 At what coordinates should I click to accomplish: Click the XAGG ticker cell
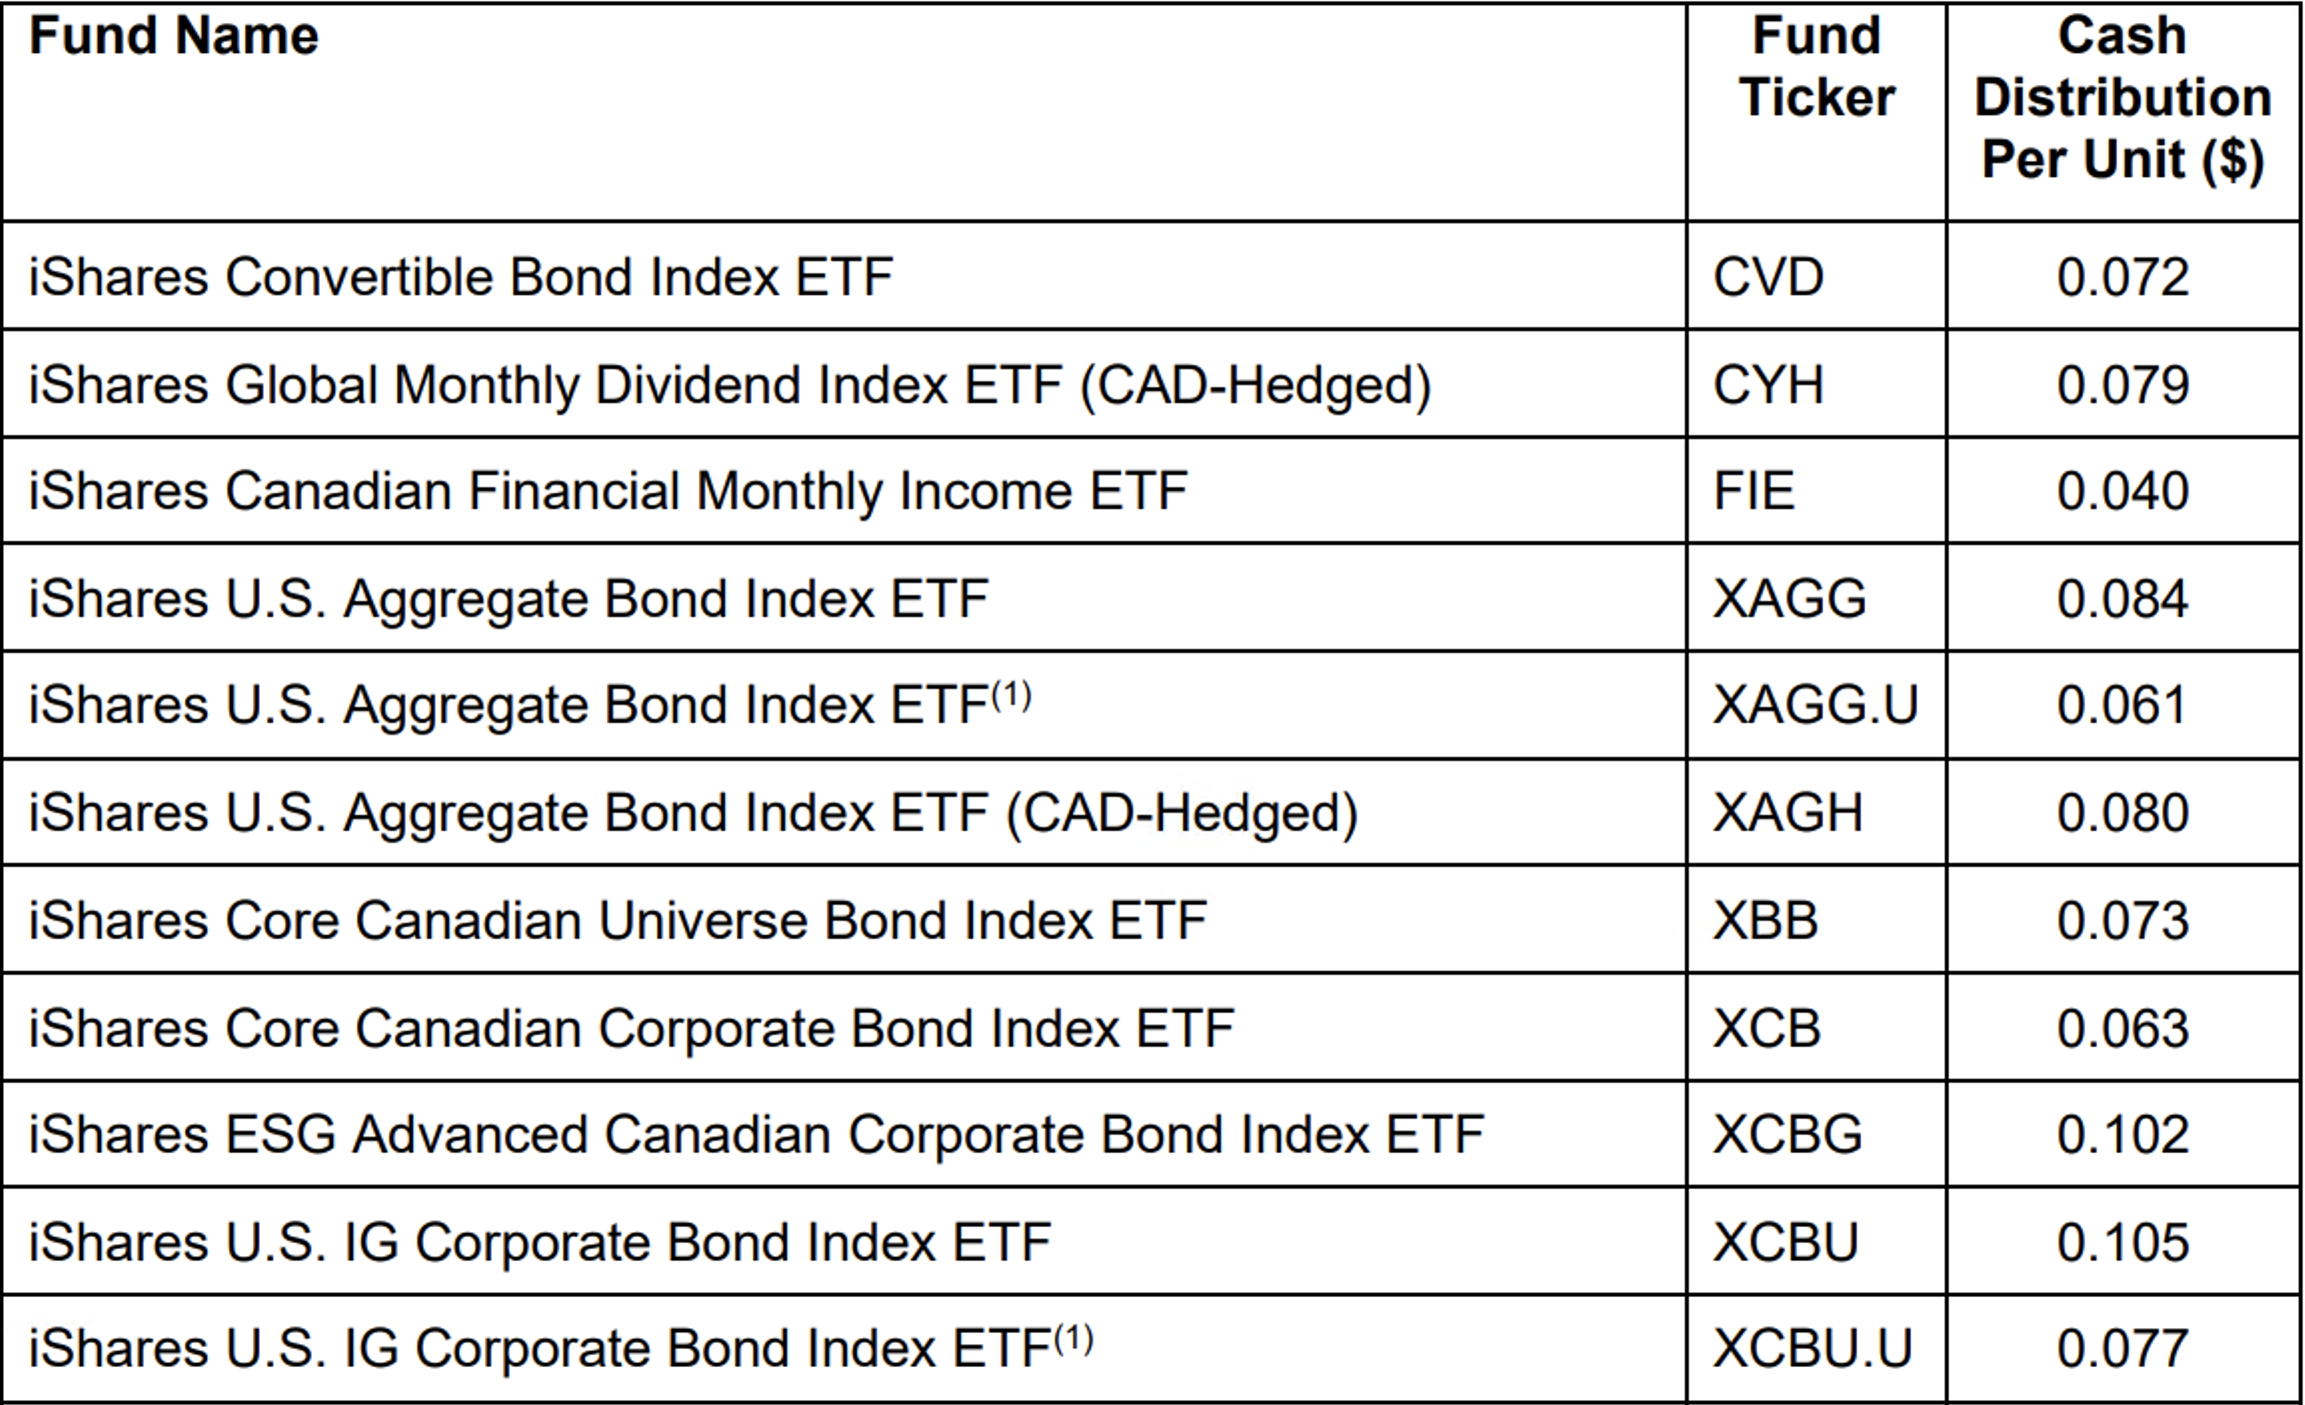tap(1789, 599)
